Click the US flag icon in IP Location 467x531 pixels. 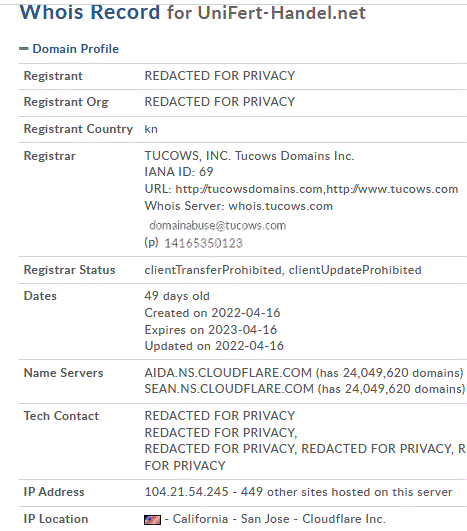(x=152, y=519)
